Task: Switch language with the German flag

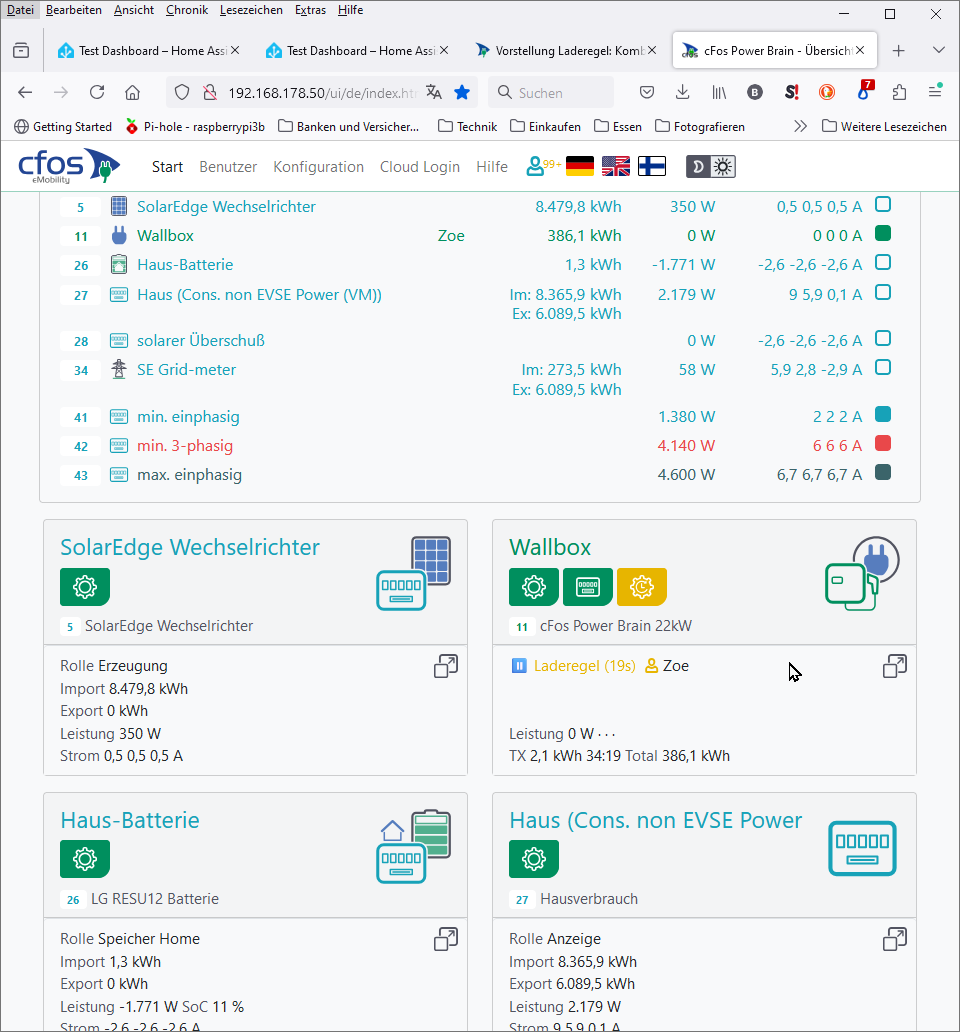Action: coord(580,167)
